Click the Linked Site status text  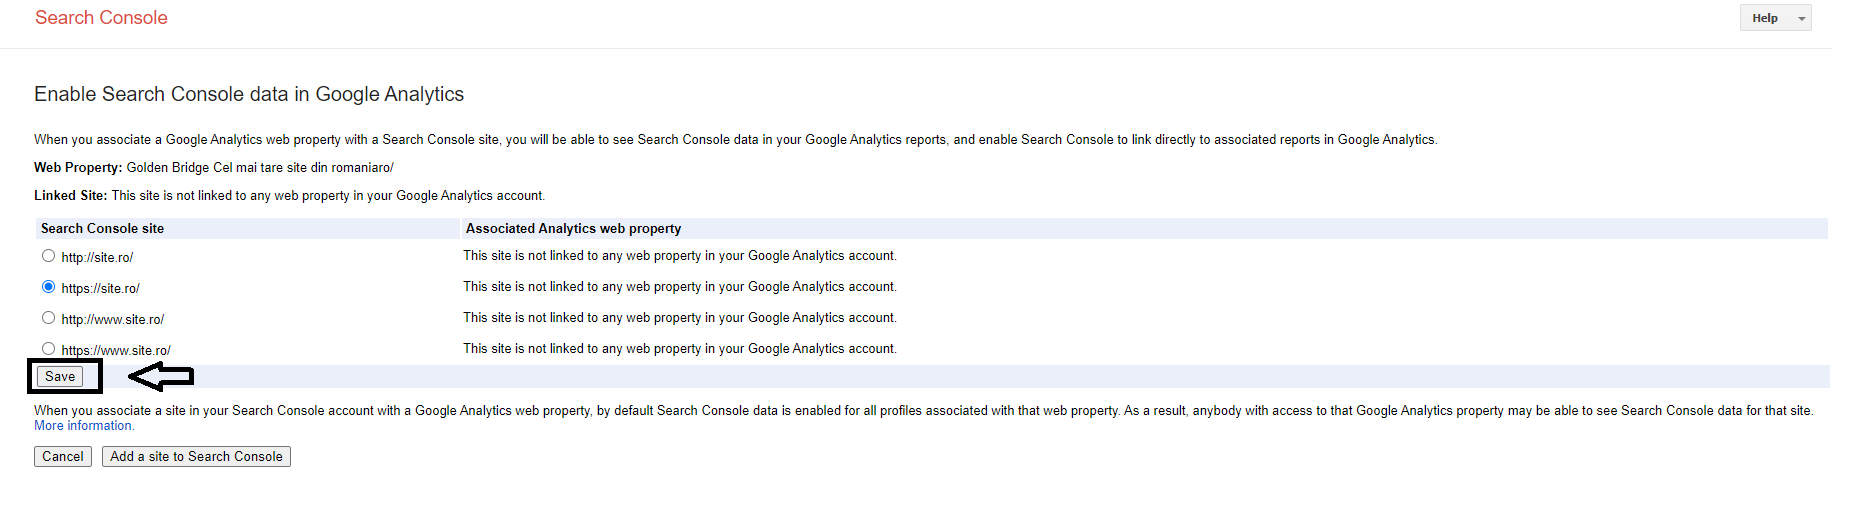(328, 196)
